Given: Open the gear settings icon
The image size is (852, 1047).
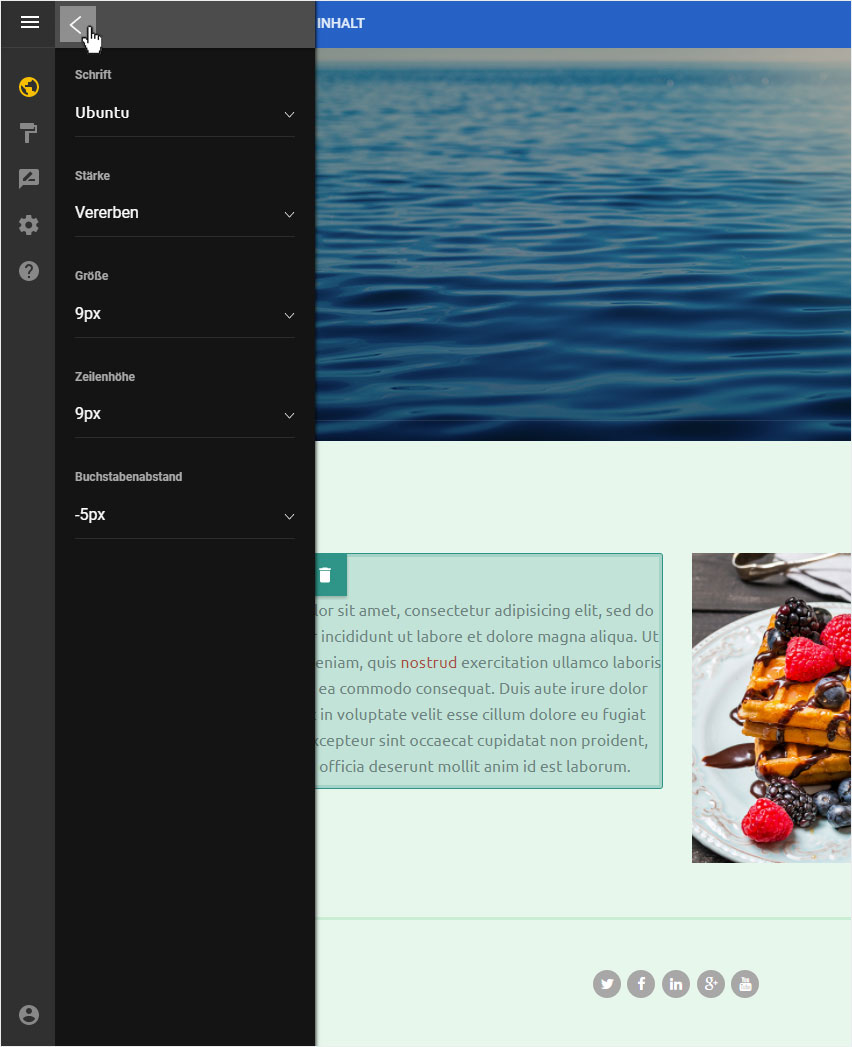Looking at the screenshot, I should 29,225.
